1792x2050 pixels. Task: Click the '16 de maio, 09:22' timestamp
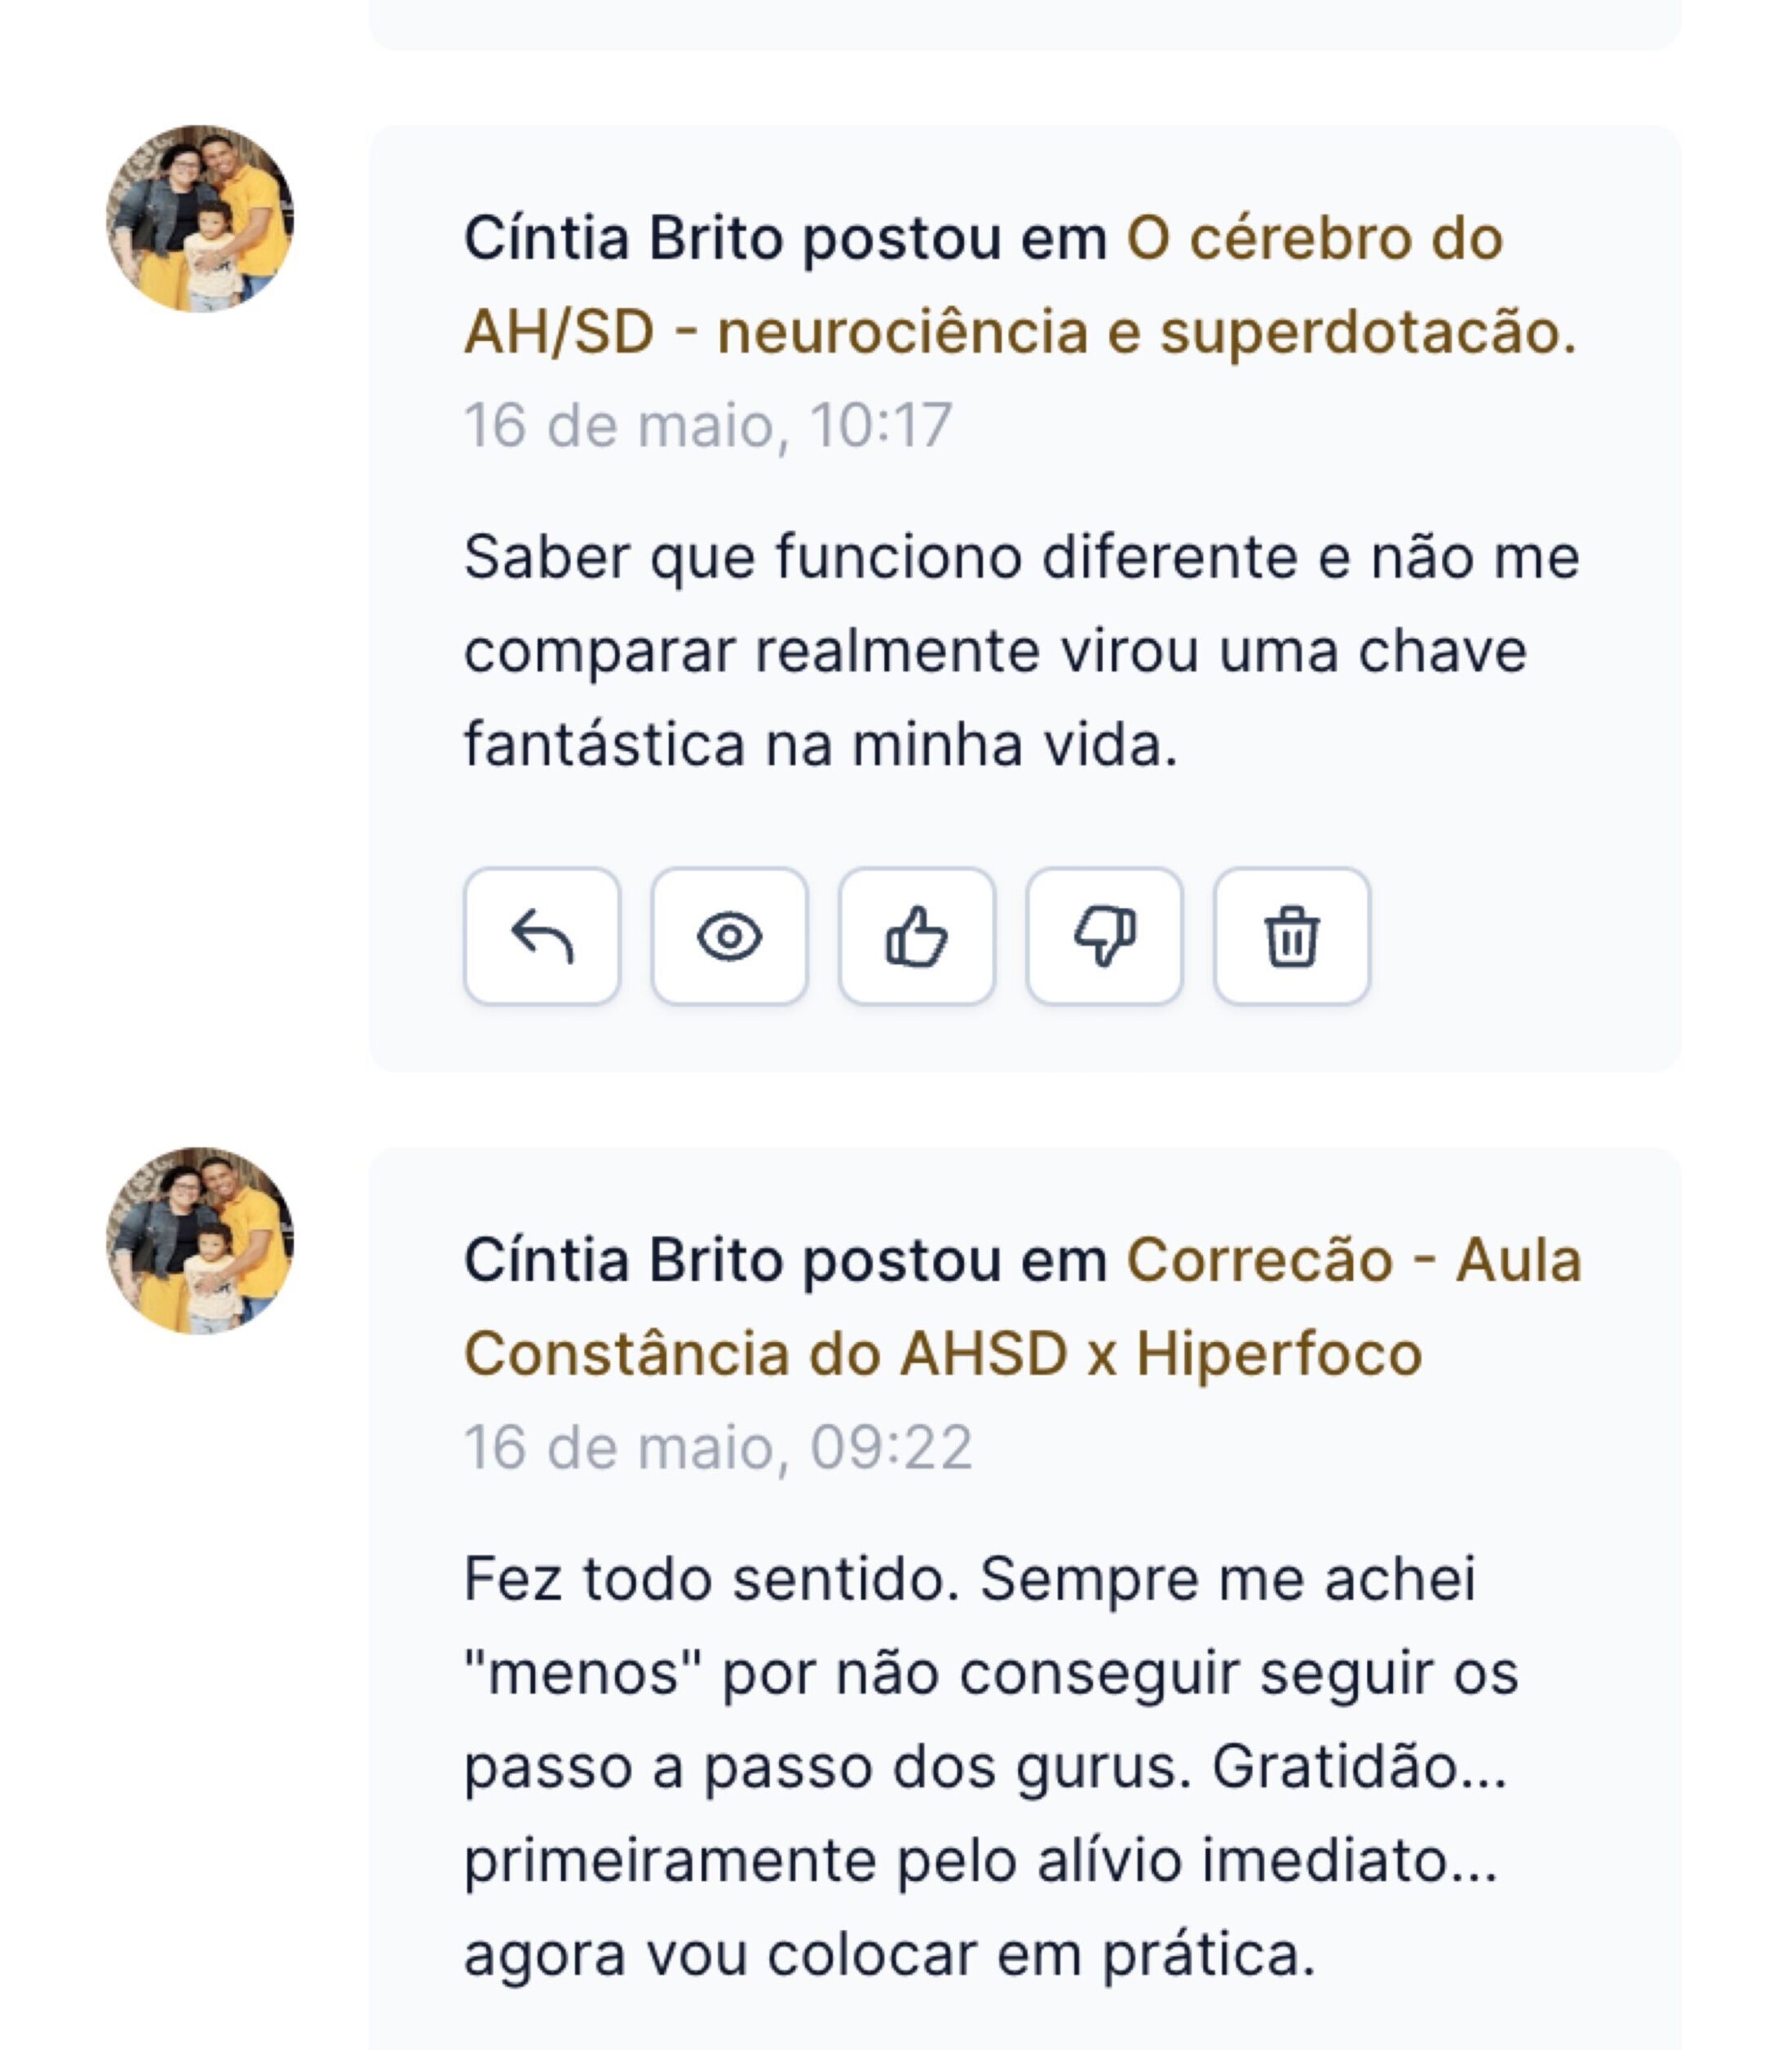(718, 1447)
